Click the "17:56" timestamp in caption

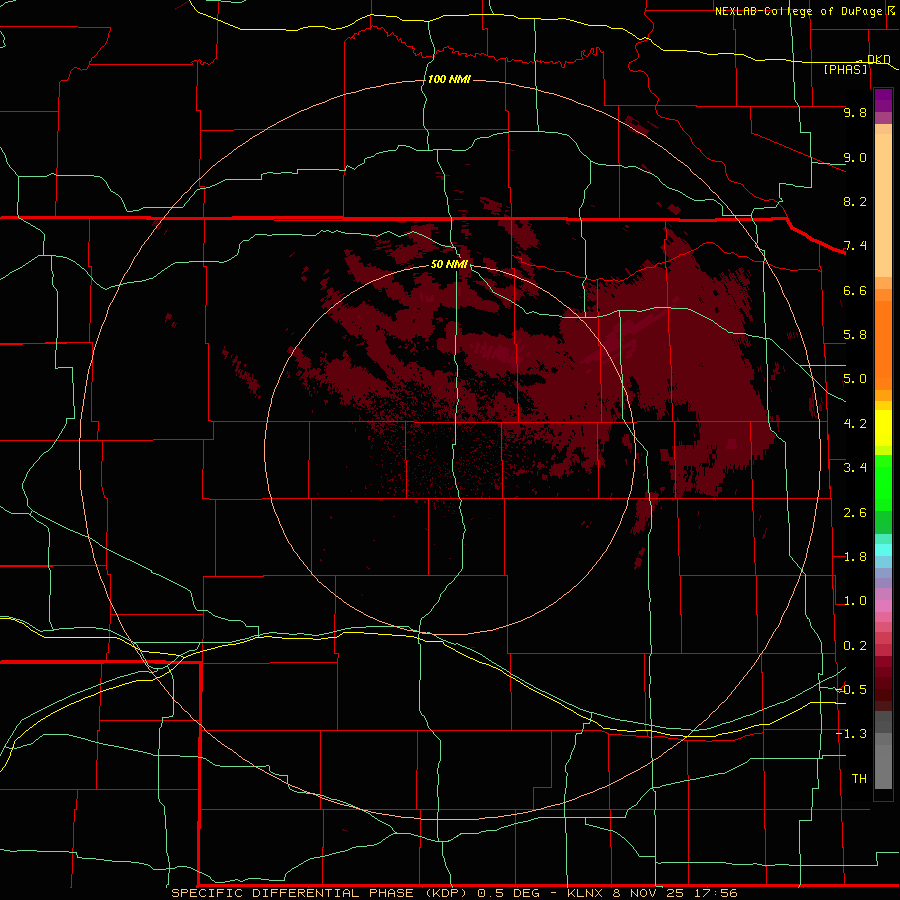715,893
